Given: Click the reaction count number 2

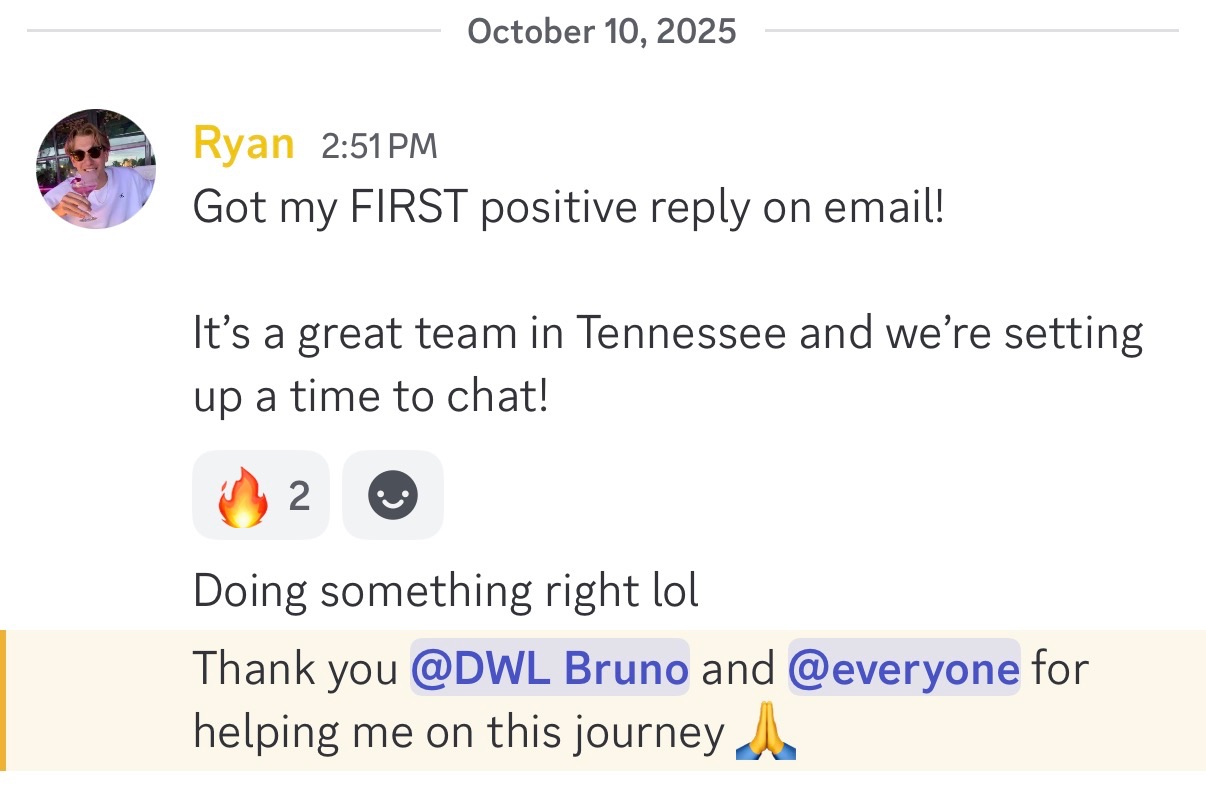Looking at the screenshot, I should click(x=299, y=495).
